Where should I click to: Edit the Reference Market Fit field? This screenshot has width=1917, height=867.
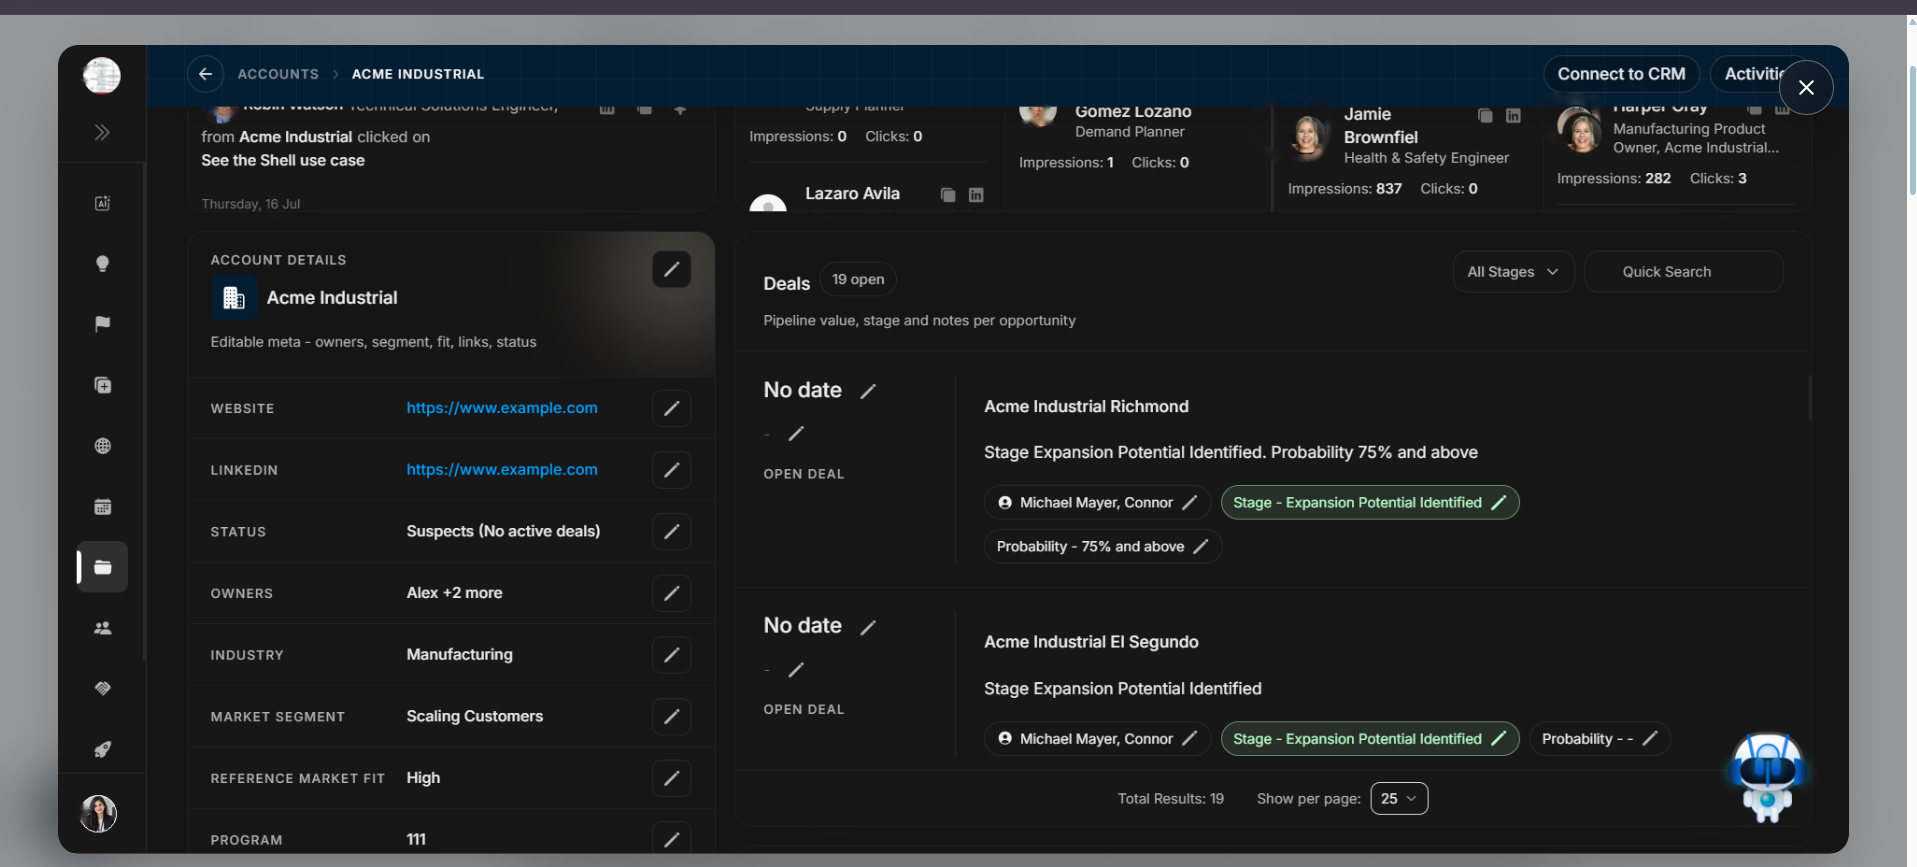tap(672, 778)
